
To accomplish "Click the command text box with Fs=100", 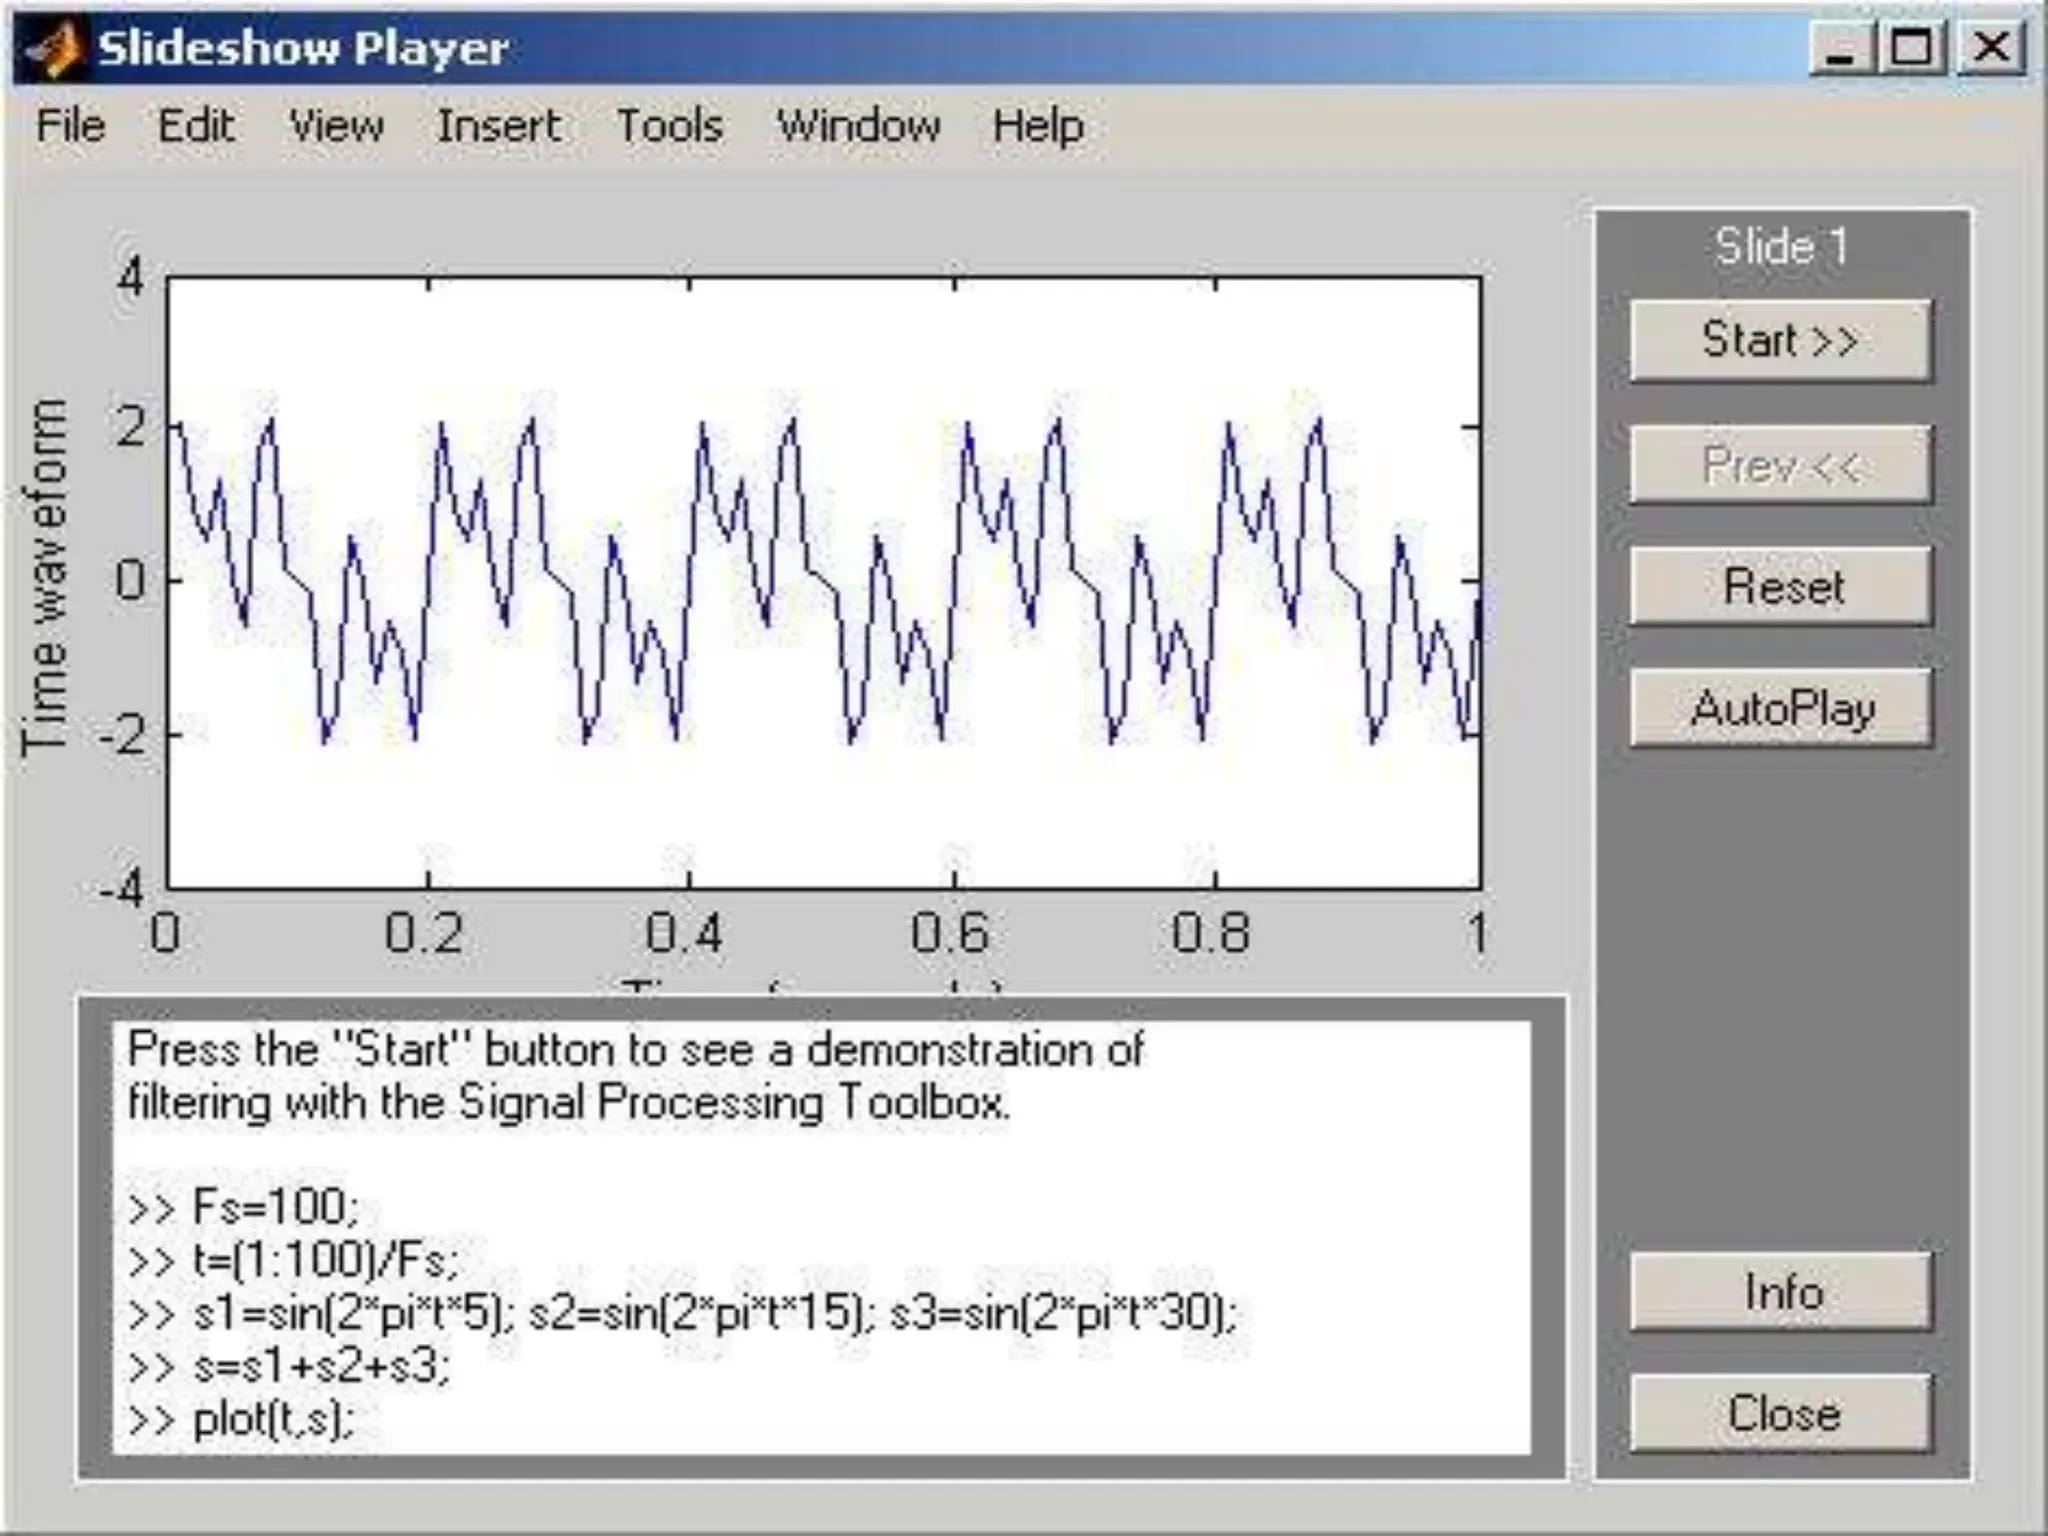I will [x=820, y=1236].
